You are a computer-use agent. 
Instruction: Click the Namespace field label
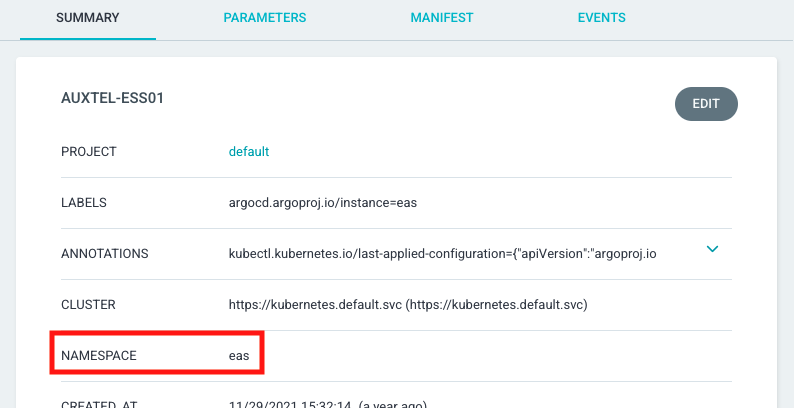[x=99, y=355]
